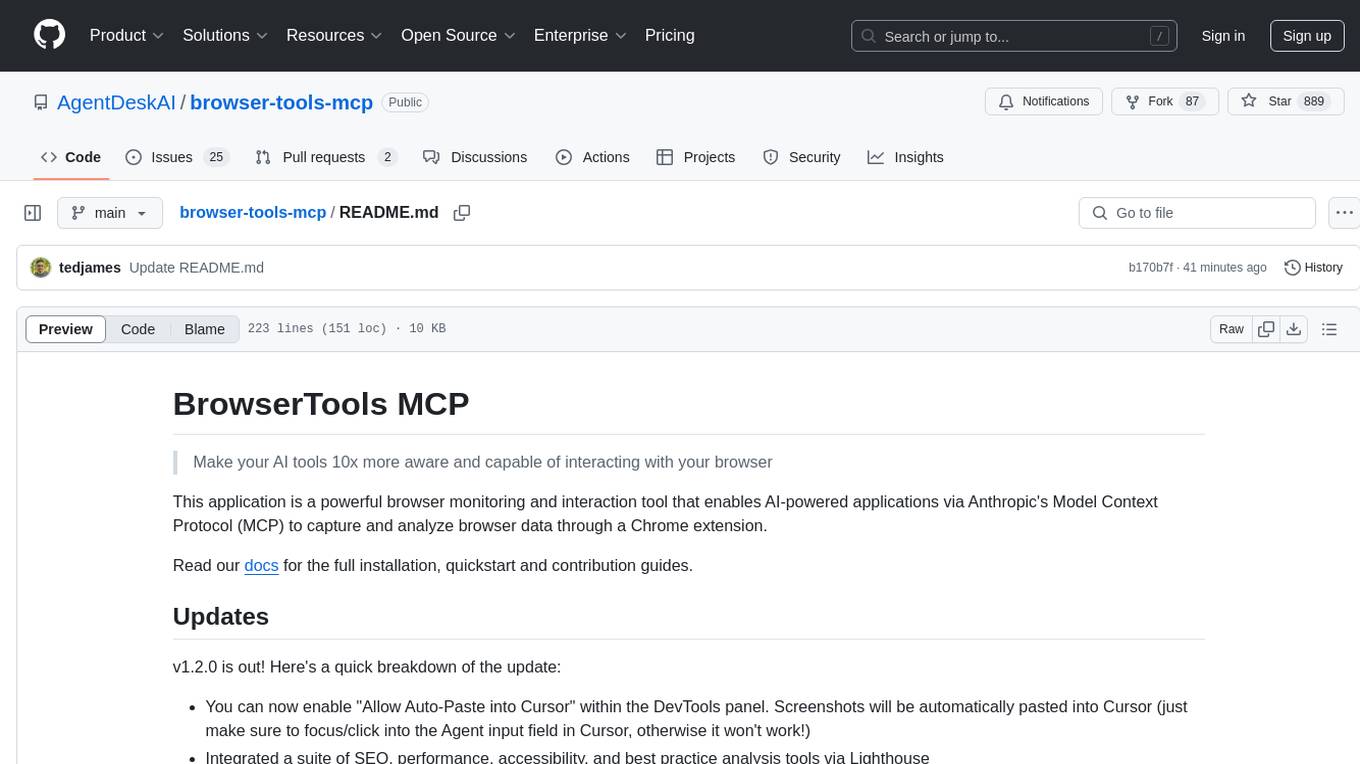The image size is (1360, 764).
Task: Open the main branch selector
Action: click(110, 213)
